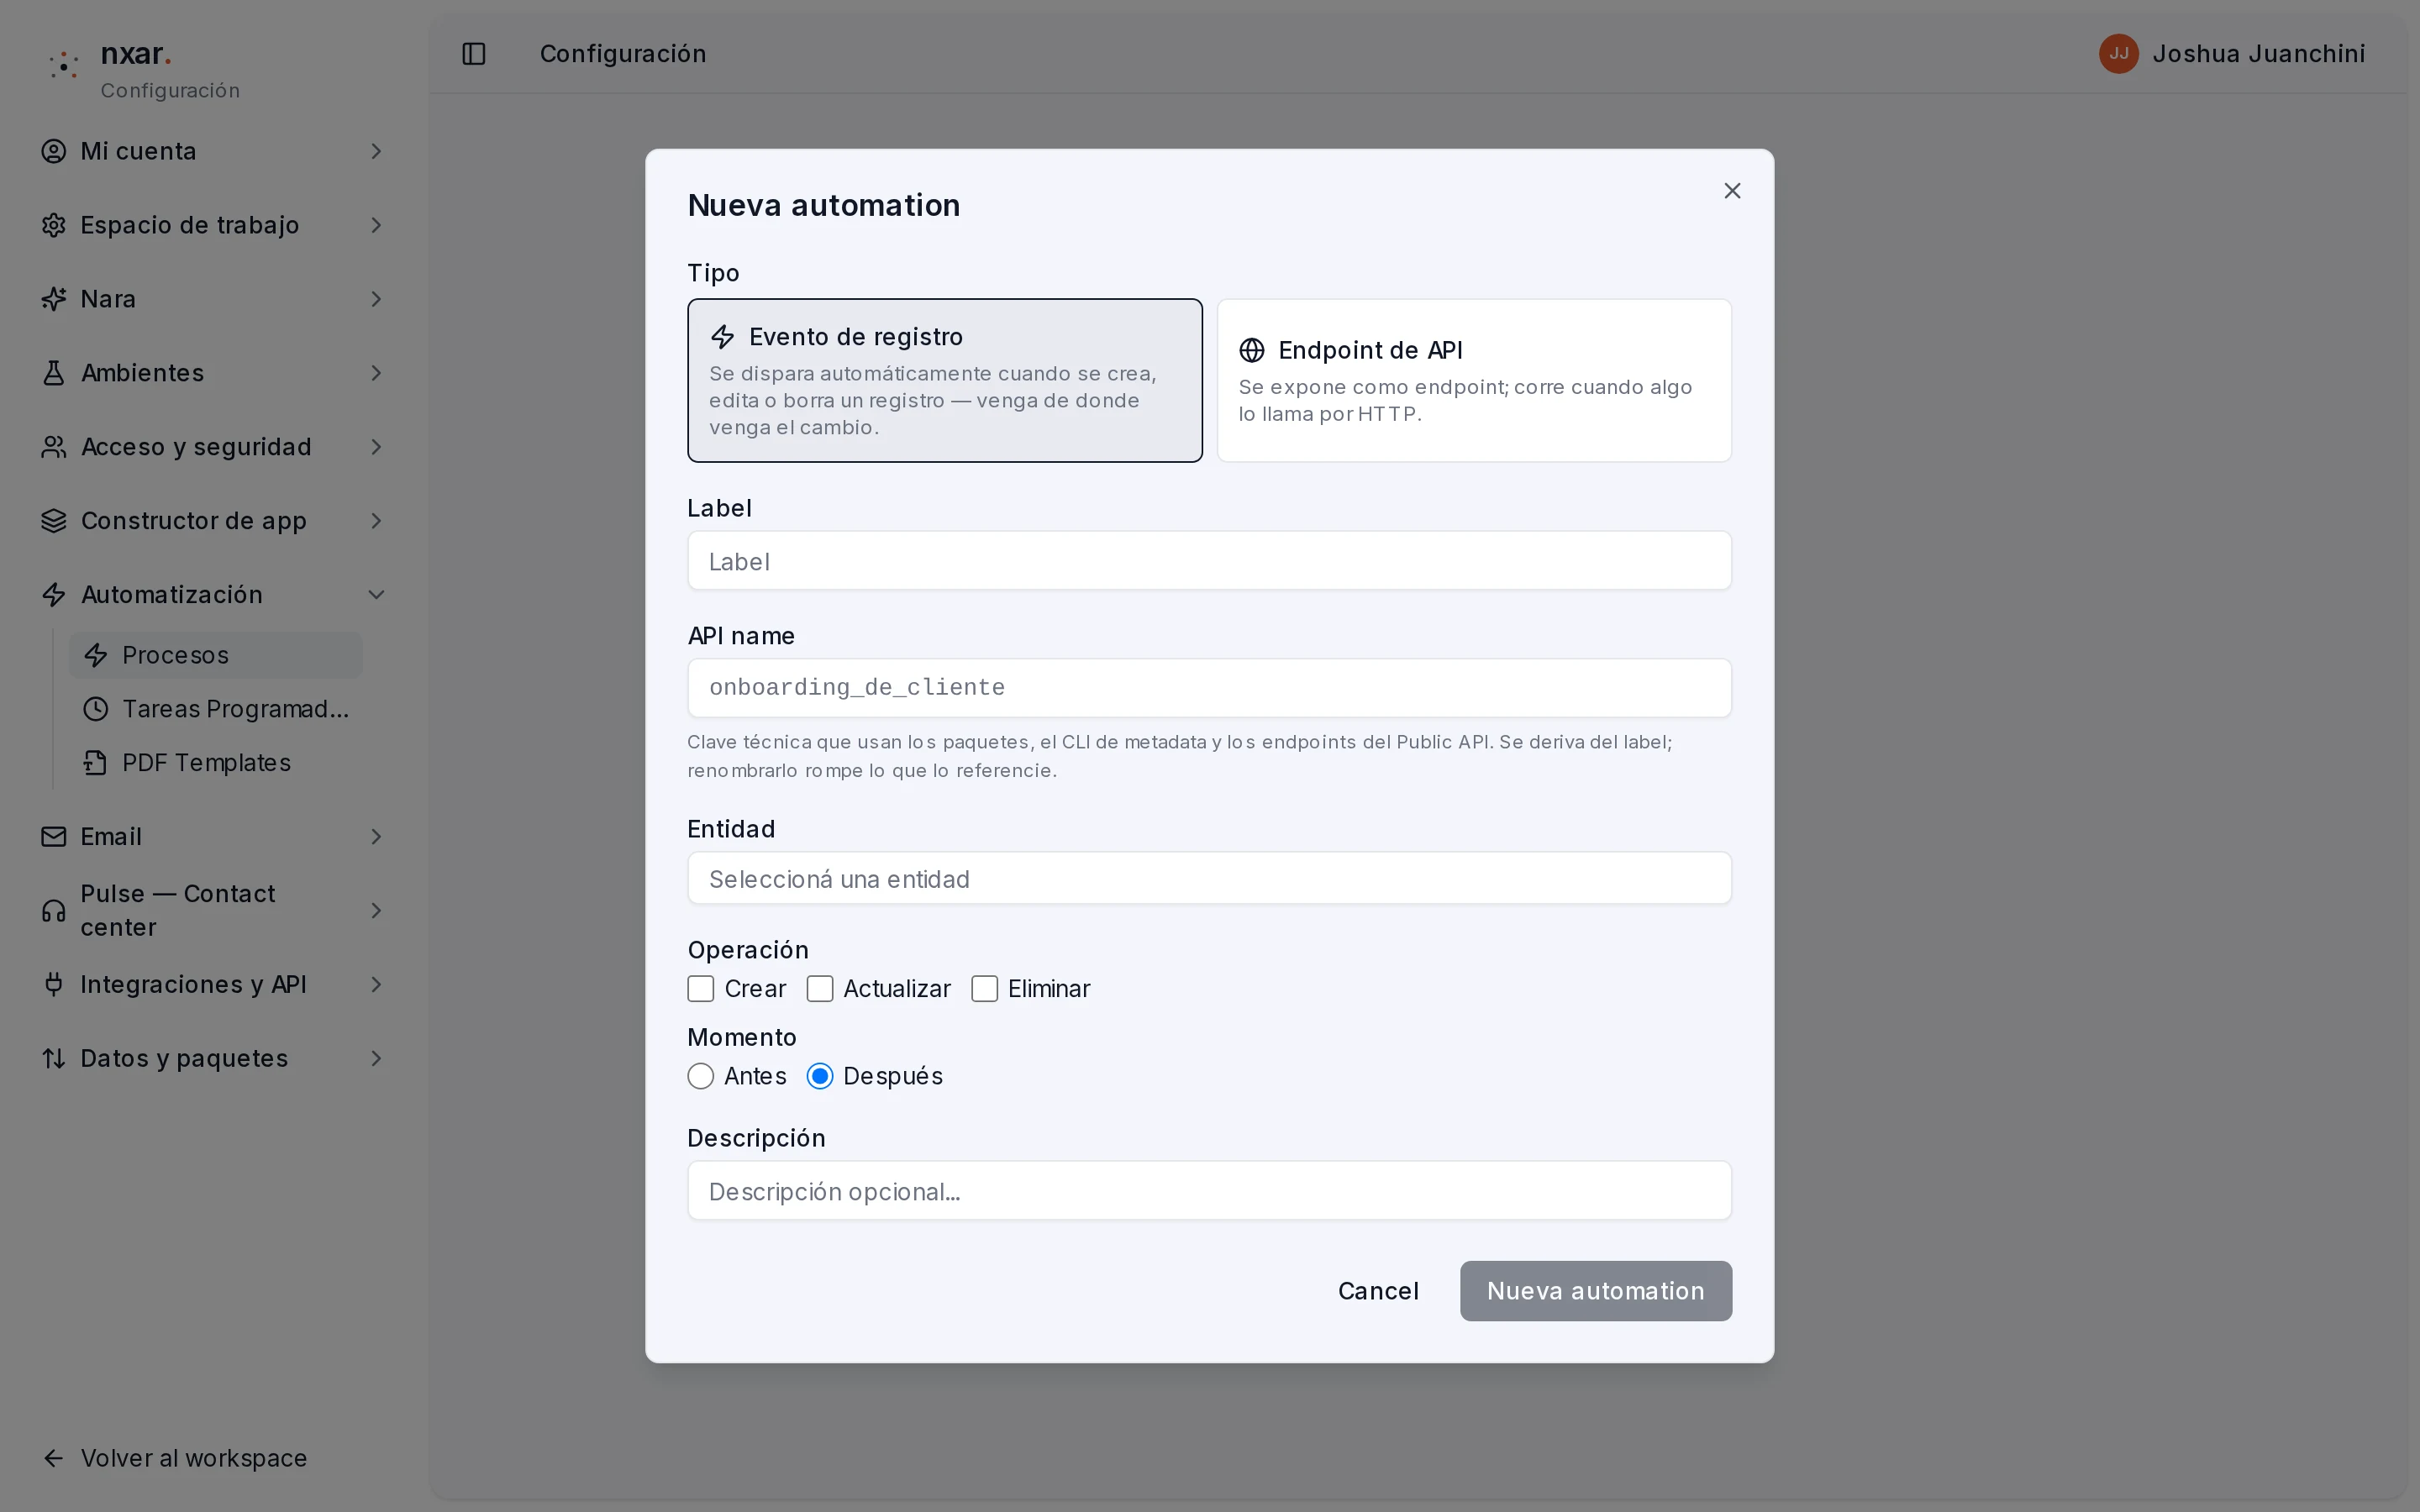Click the Label input field
The image size is (2420, 1512).
(1210, 561)
